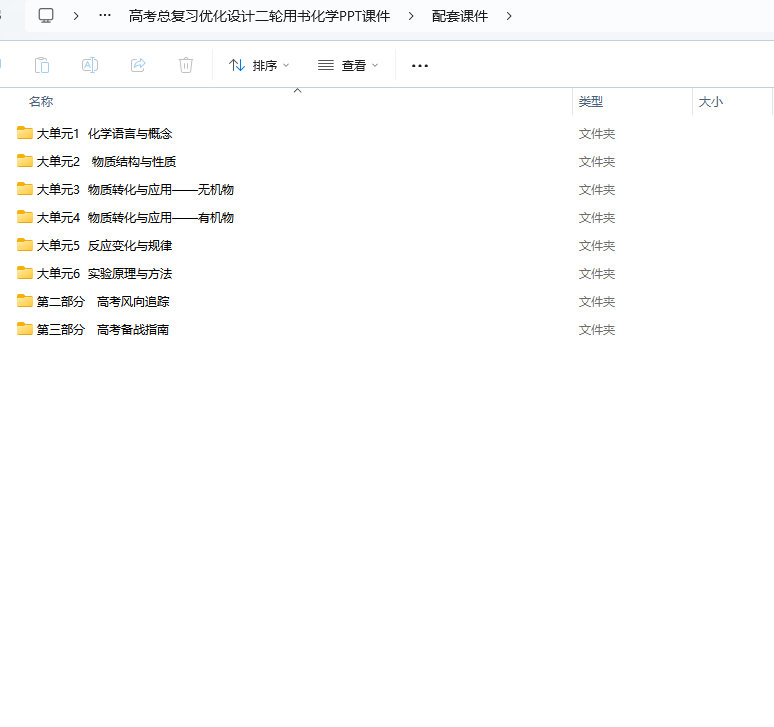774x727 pixels.
Task: Click the This PC monitor icon in address bar
Action: click(x=46, y=16)
